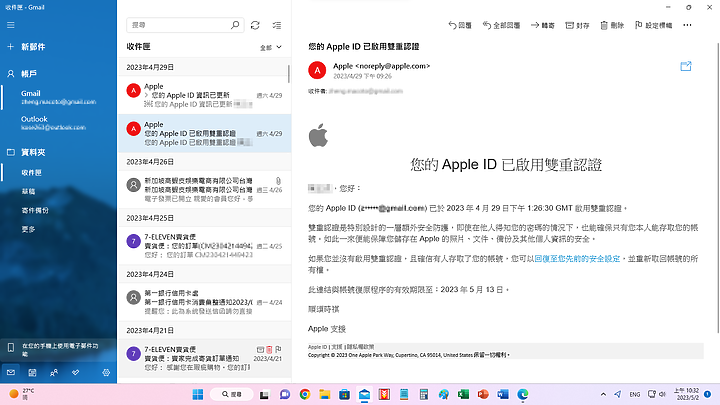Click the search magnifier icon

235,25
